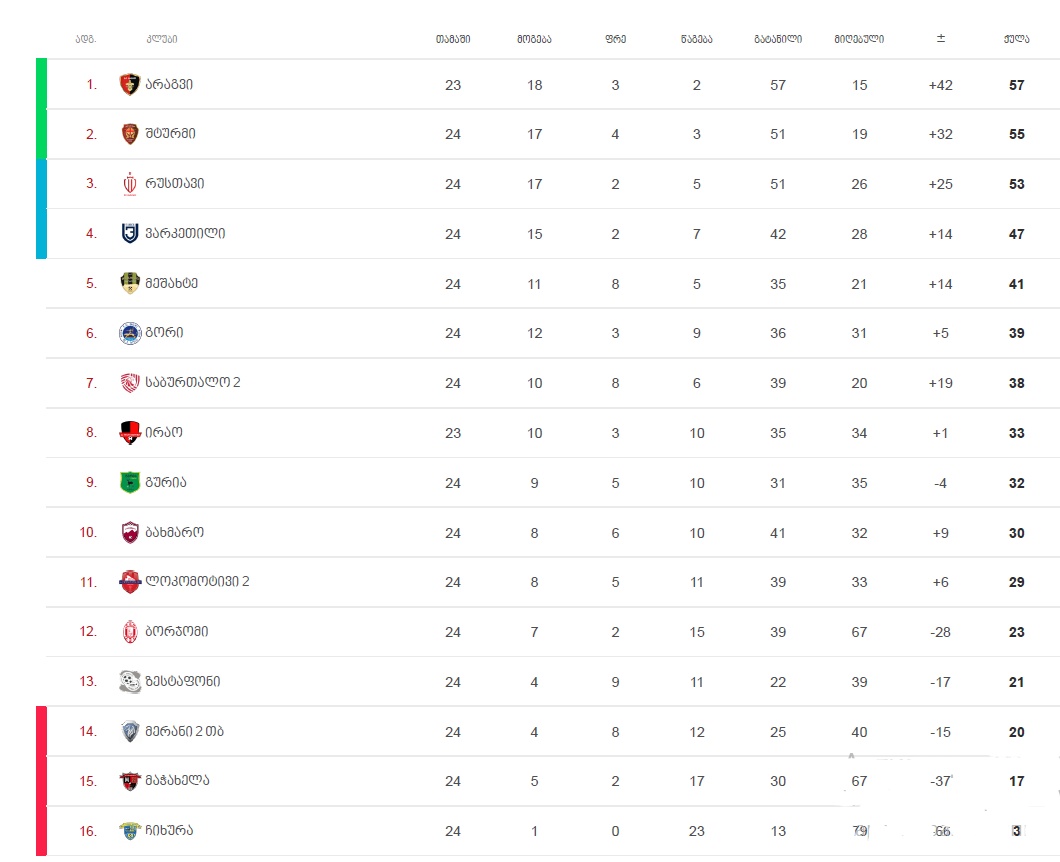Click the ზესტაფონი (Zestafoni) club name
1060x862 pixels.
182,681
